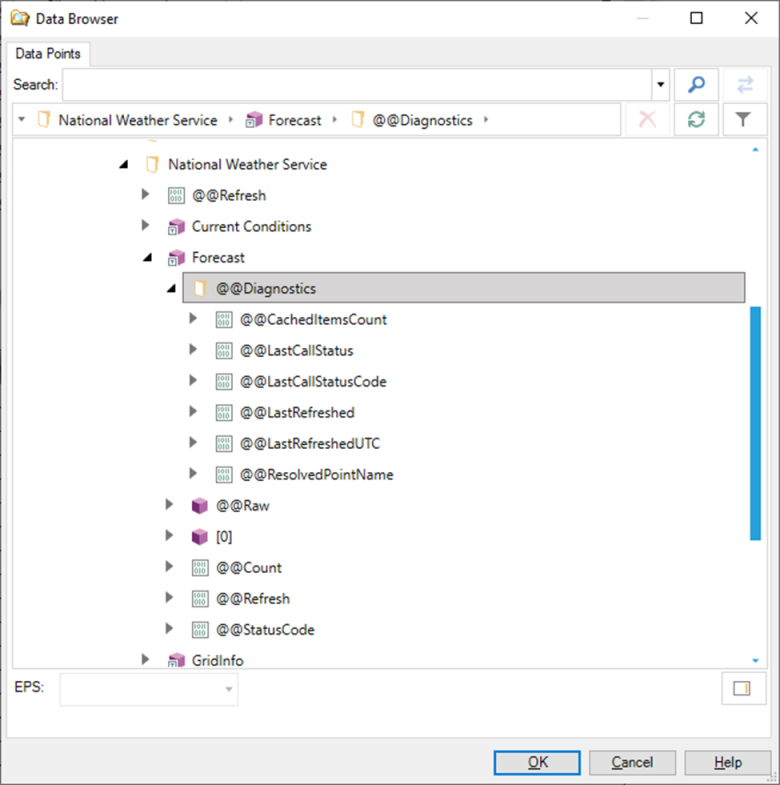Select the Data Points tab
The image size is (780, 785).
(50, 53)
